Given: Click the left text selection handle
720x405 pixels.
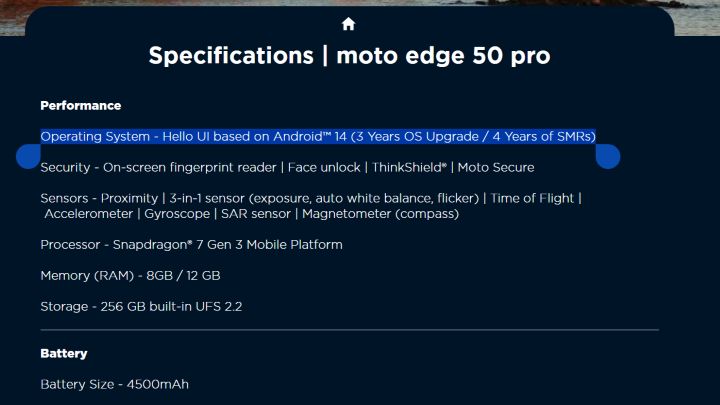Looking at the screenshot, I should pyautogui.click(x=28, y=156).
